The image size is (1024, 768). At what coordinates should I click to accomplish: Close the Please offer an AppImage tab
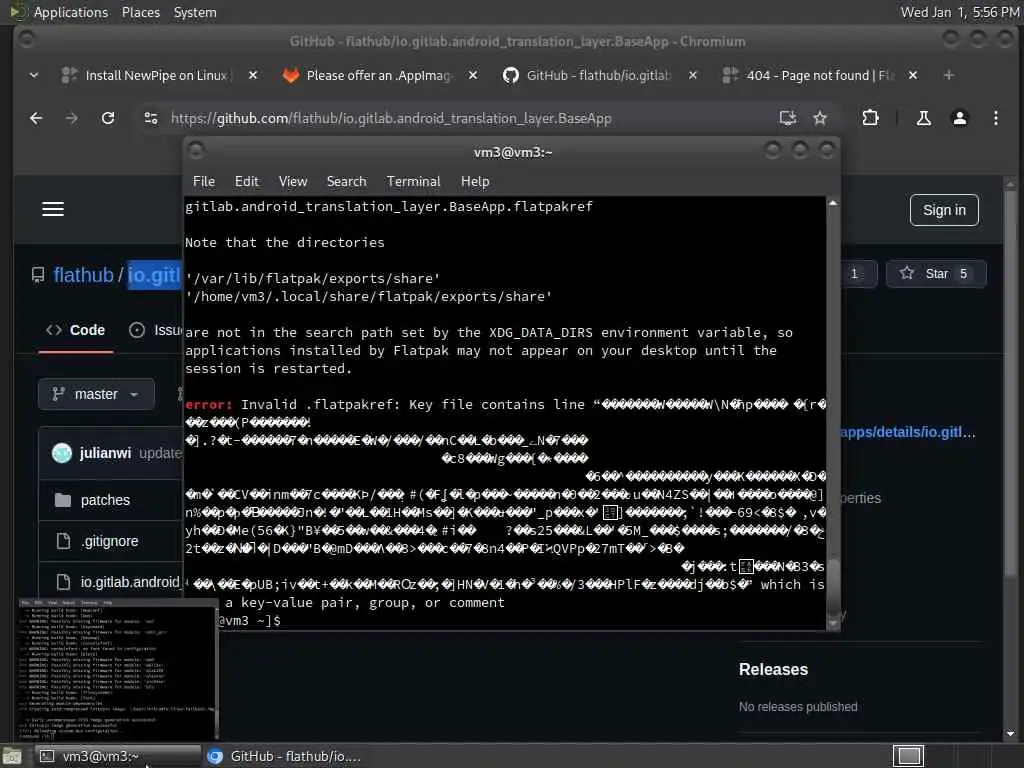(473, 76)
